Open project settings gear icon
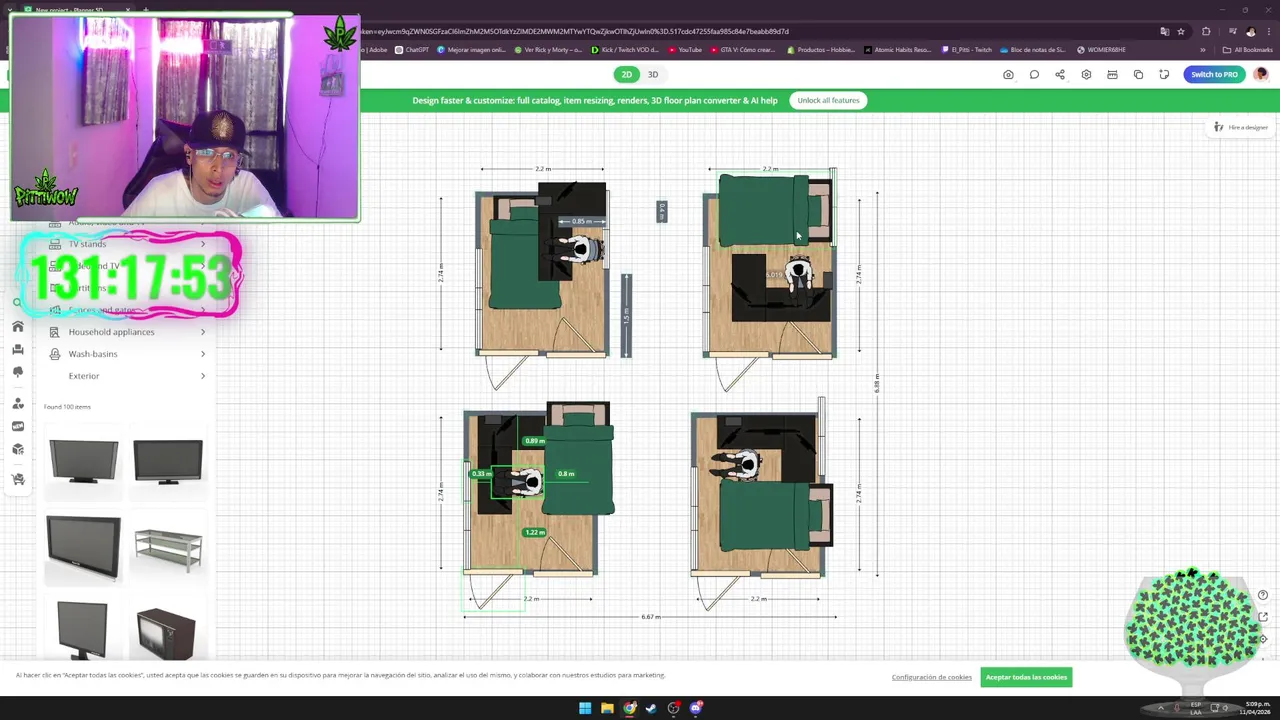 coord(1086,74)
